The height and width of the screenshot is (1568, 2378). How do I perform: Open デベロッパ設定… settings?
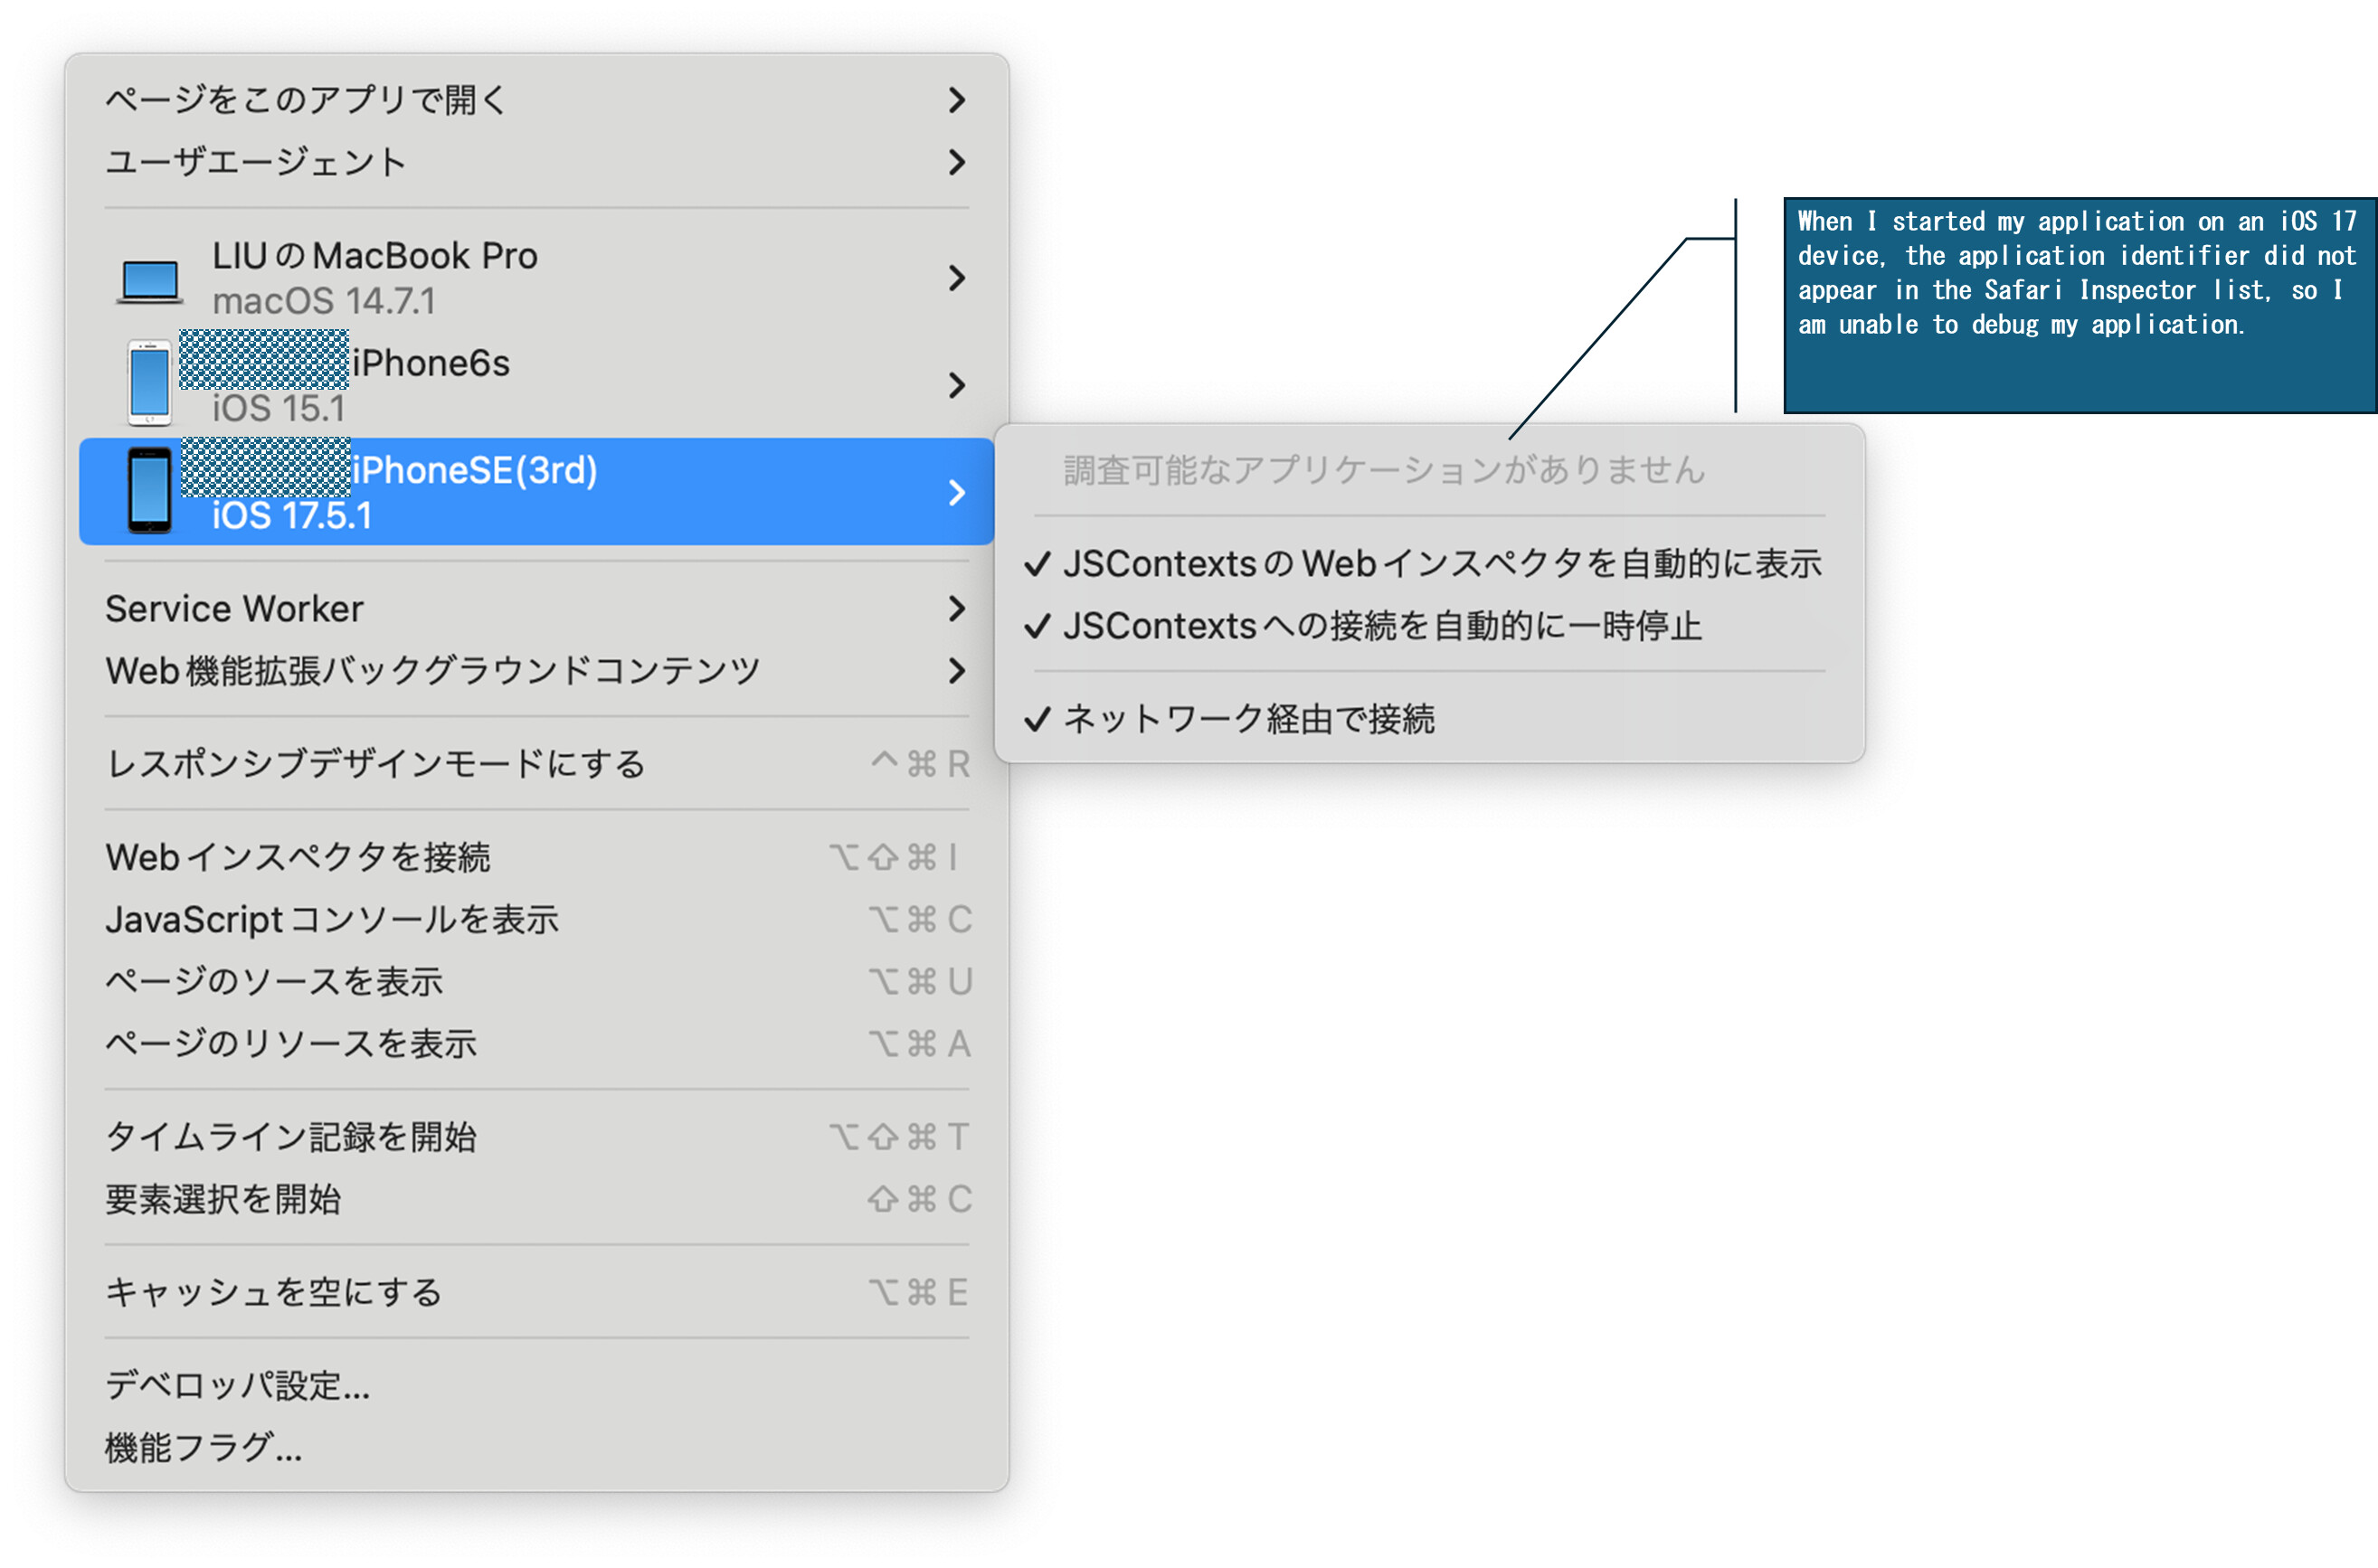[238, 1385]
